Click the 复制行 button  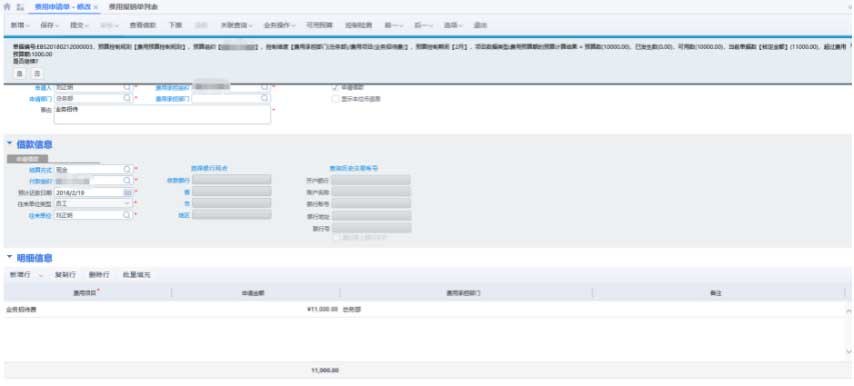[x=65, y=275]
